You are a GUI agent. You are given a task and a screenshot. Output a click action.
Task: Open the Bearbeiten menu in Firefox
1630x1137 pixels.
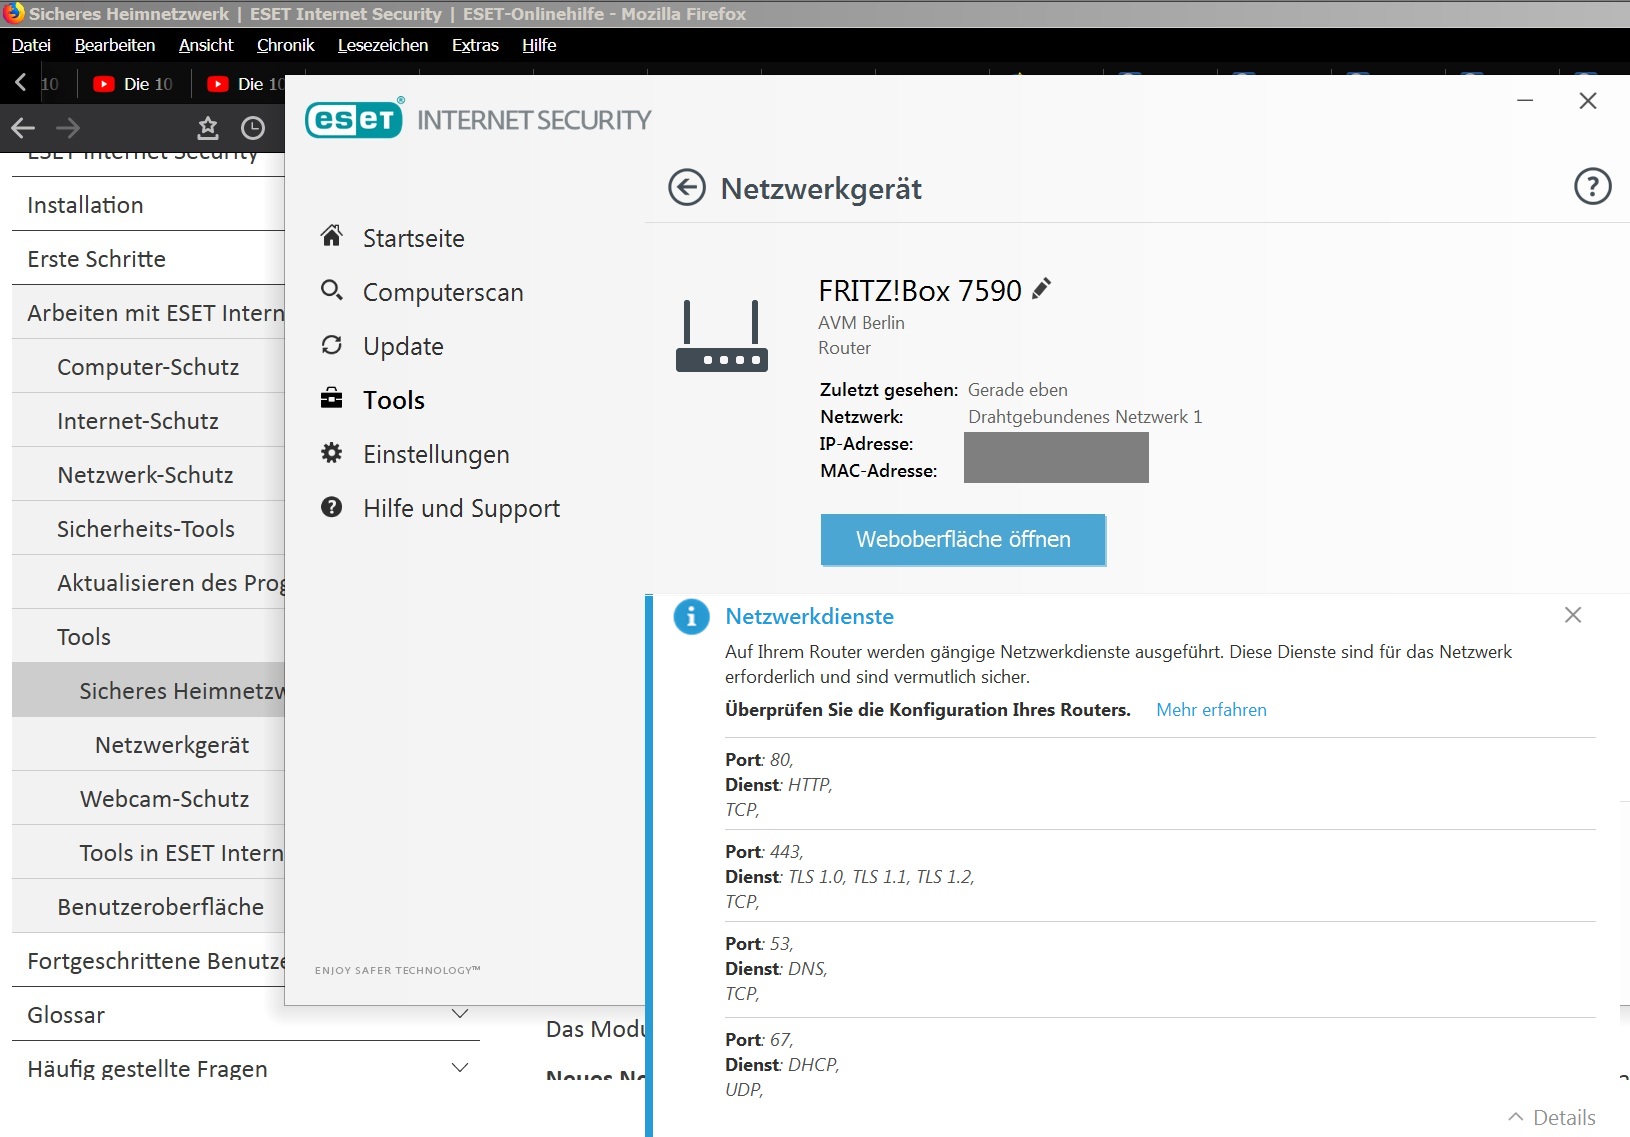(115, 45)
